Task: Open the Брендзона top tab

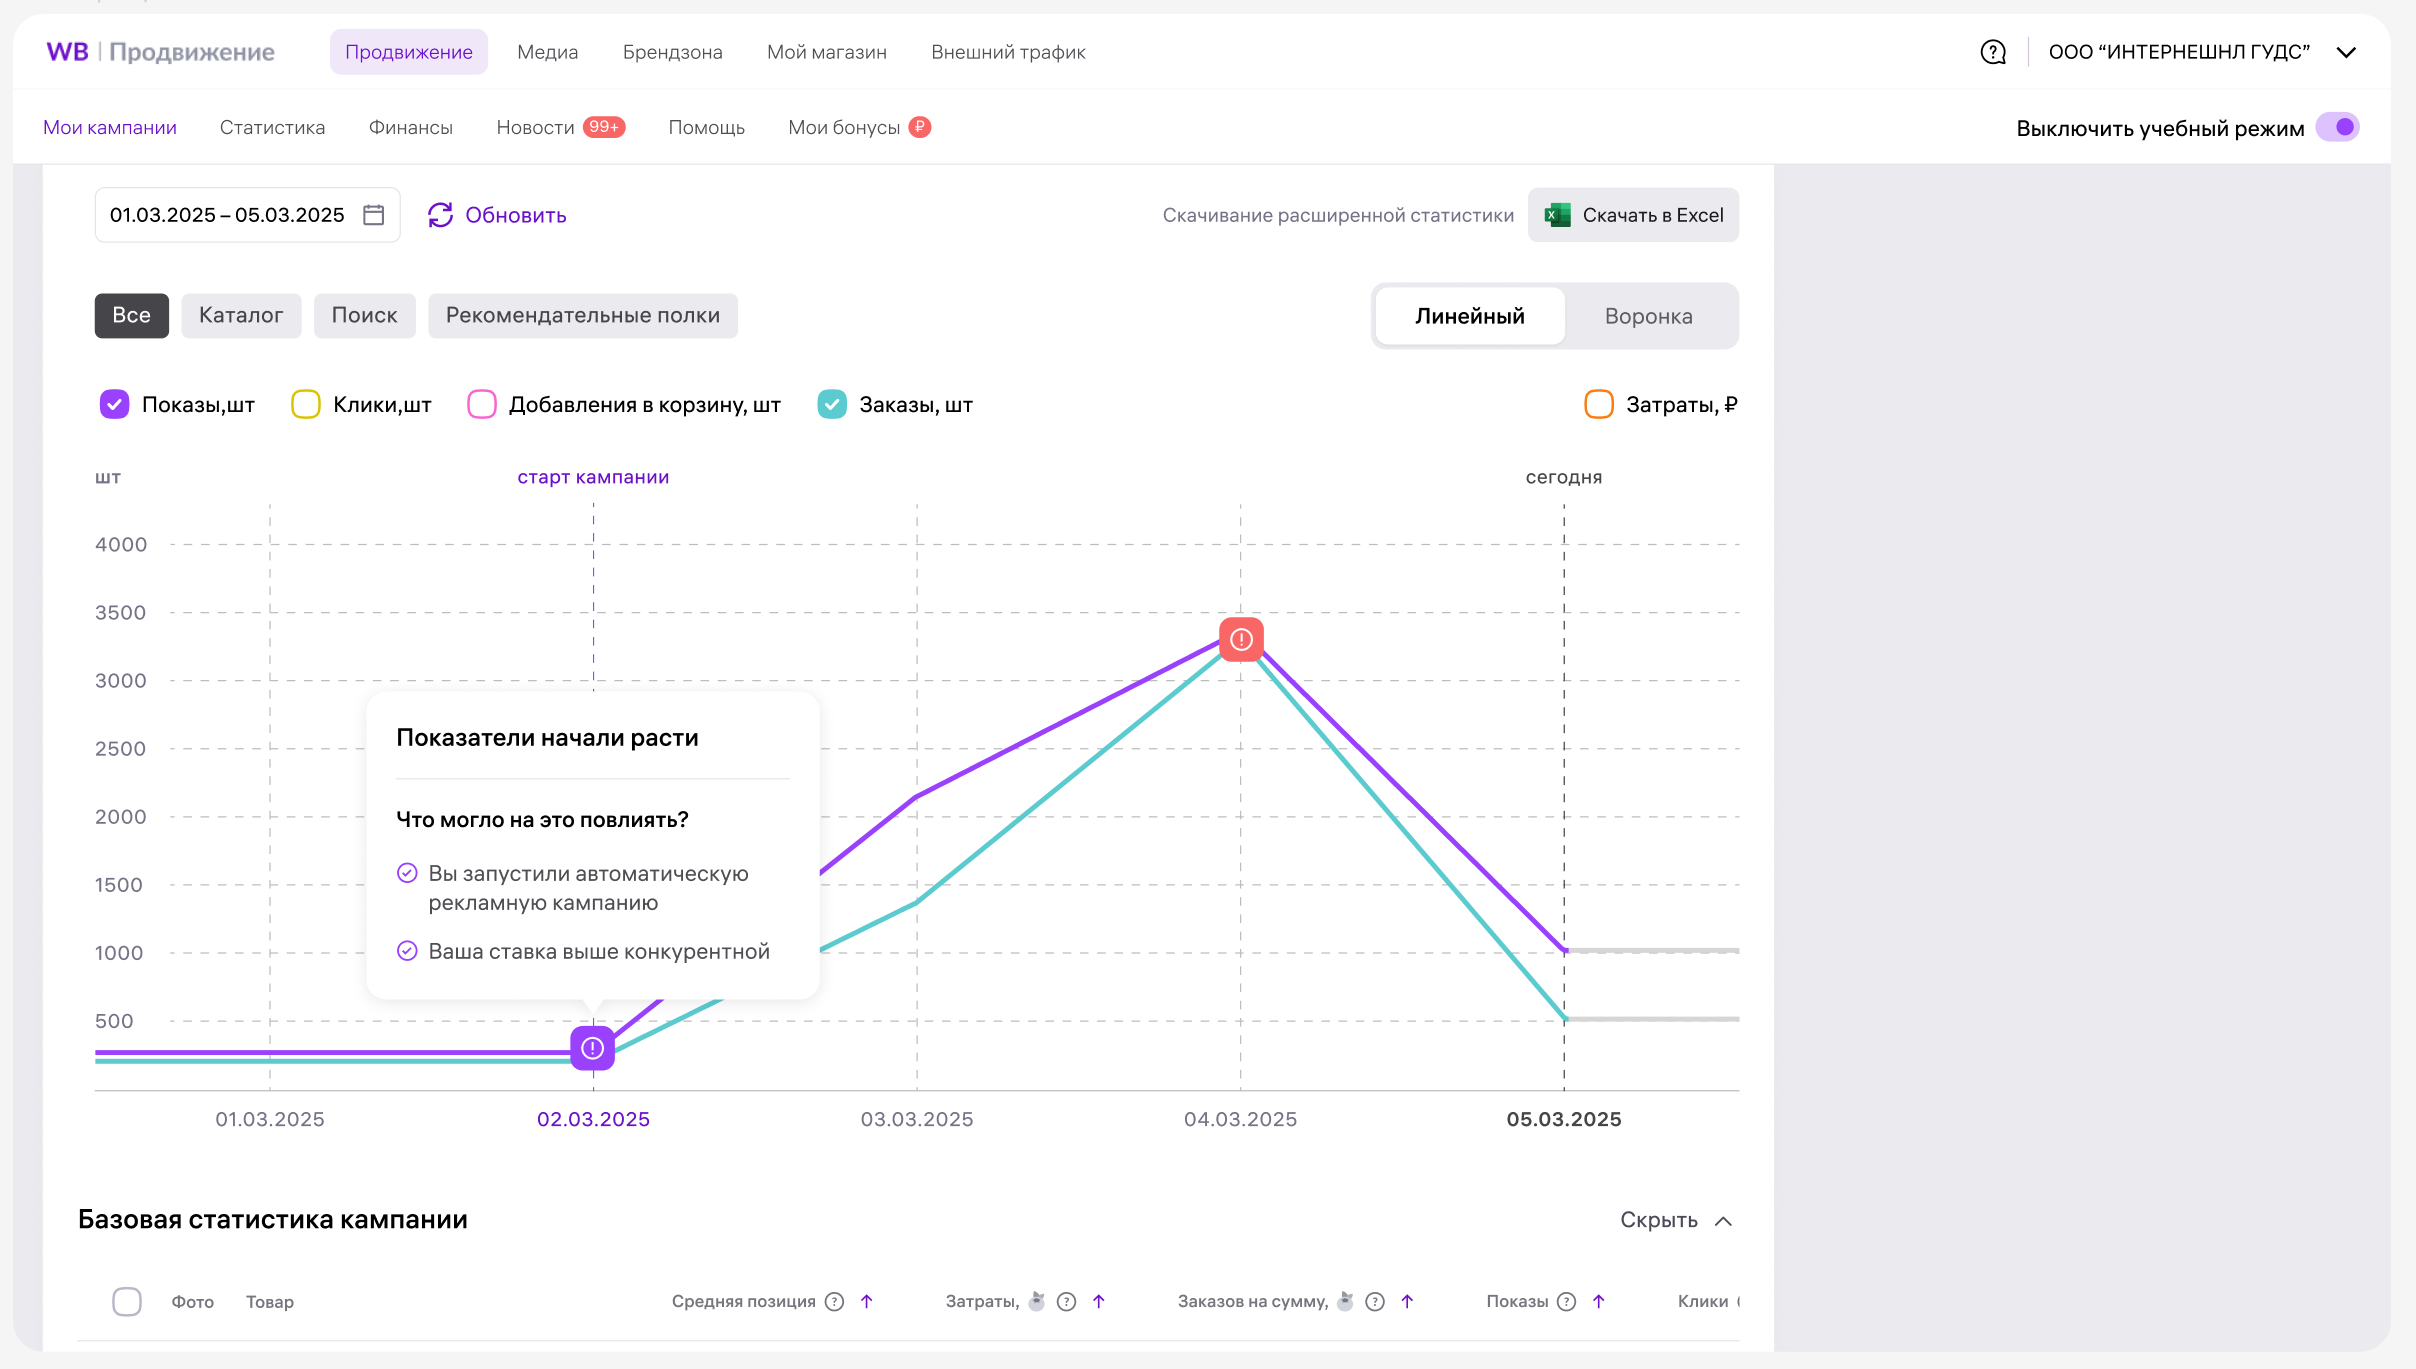Action: tap(673, 52)
